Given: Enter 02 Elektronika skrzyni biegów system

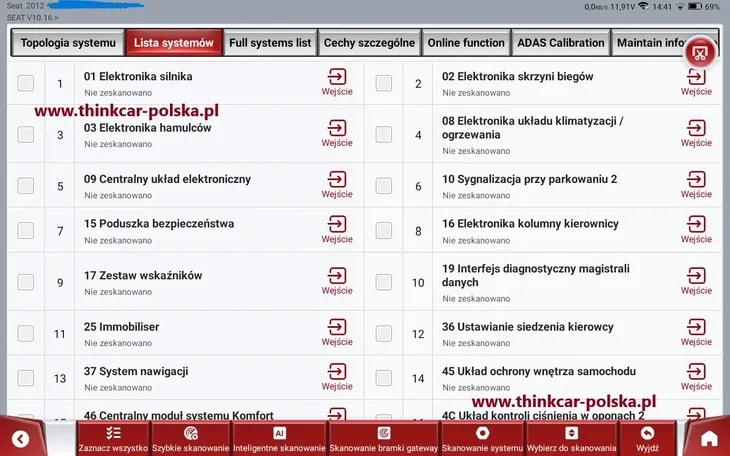Looking at the screenshot, I should 696,82.
